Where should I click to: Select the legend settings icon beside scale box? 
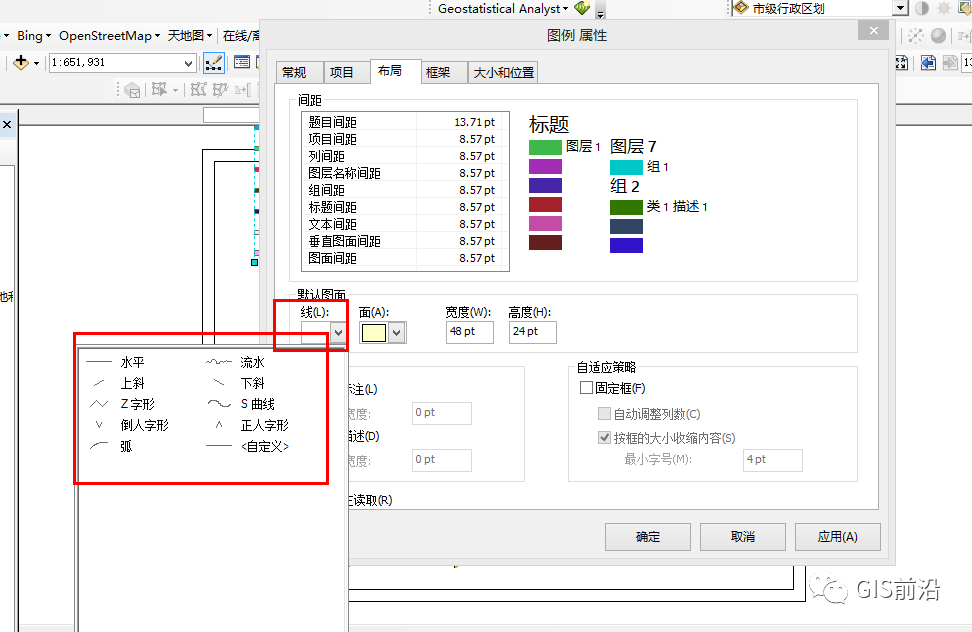(241, 62)
